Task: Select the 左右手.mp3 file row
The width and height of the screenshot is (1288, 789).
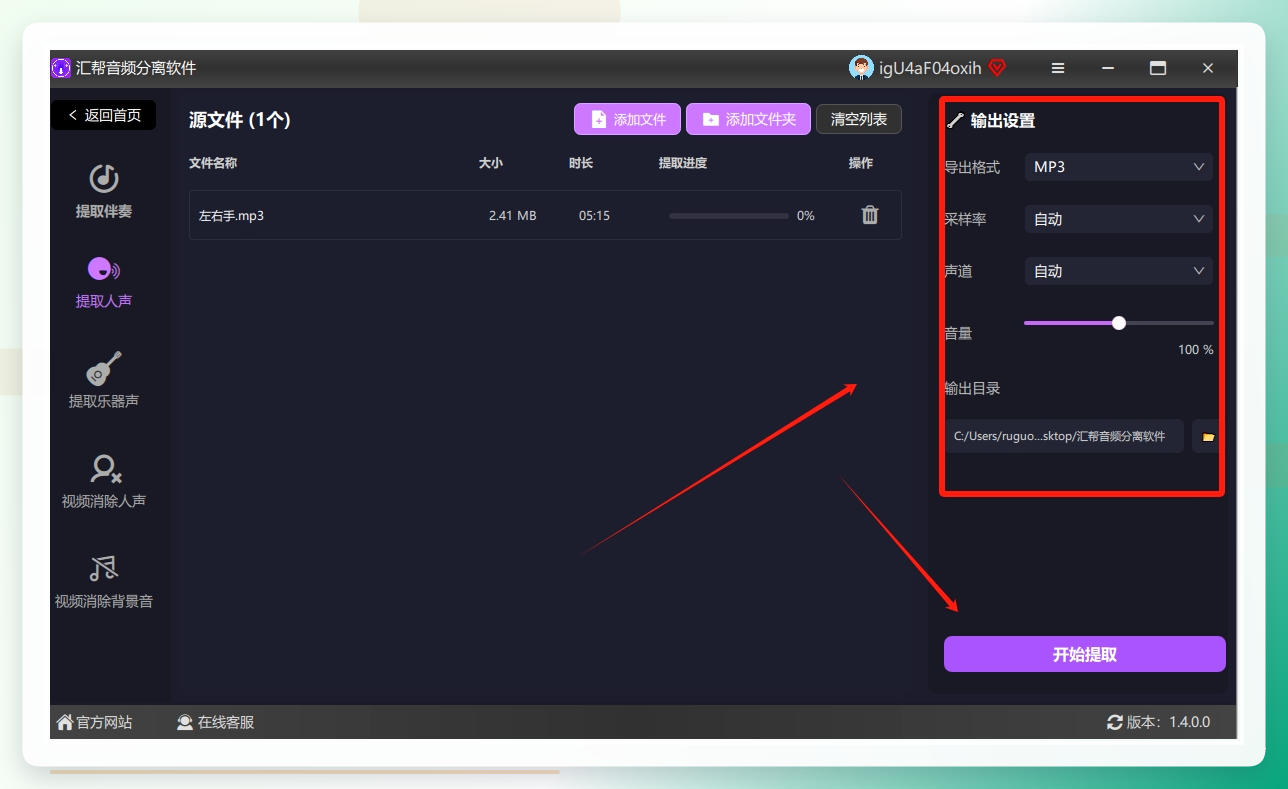Action: pos(545,215)
